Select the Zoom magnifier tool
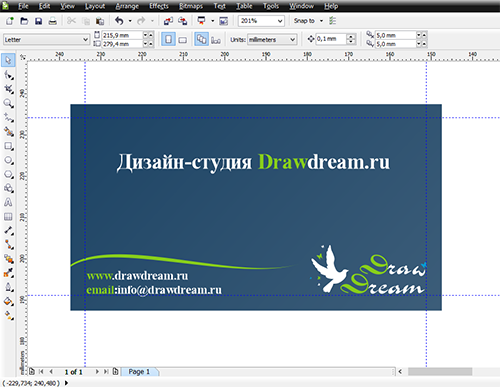 point(8,103)
